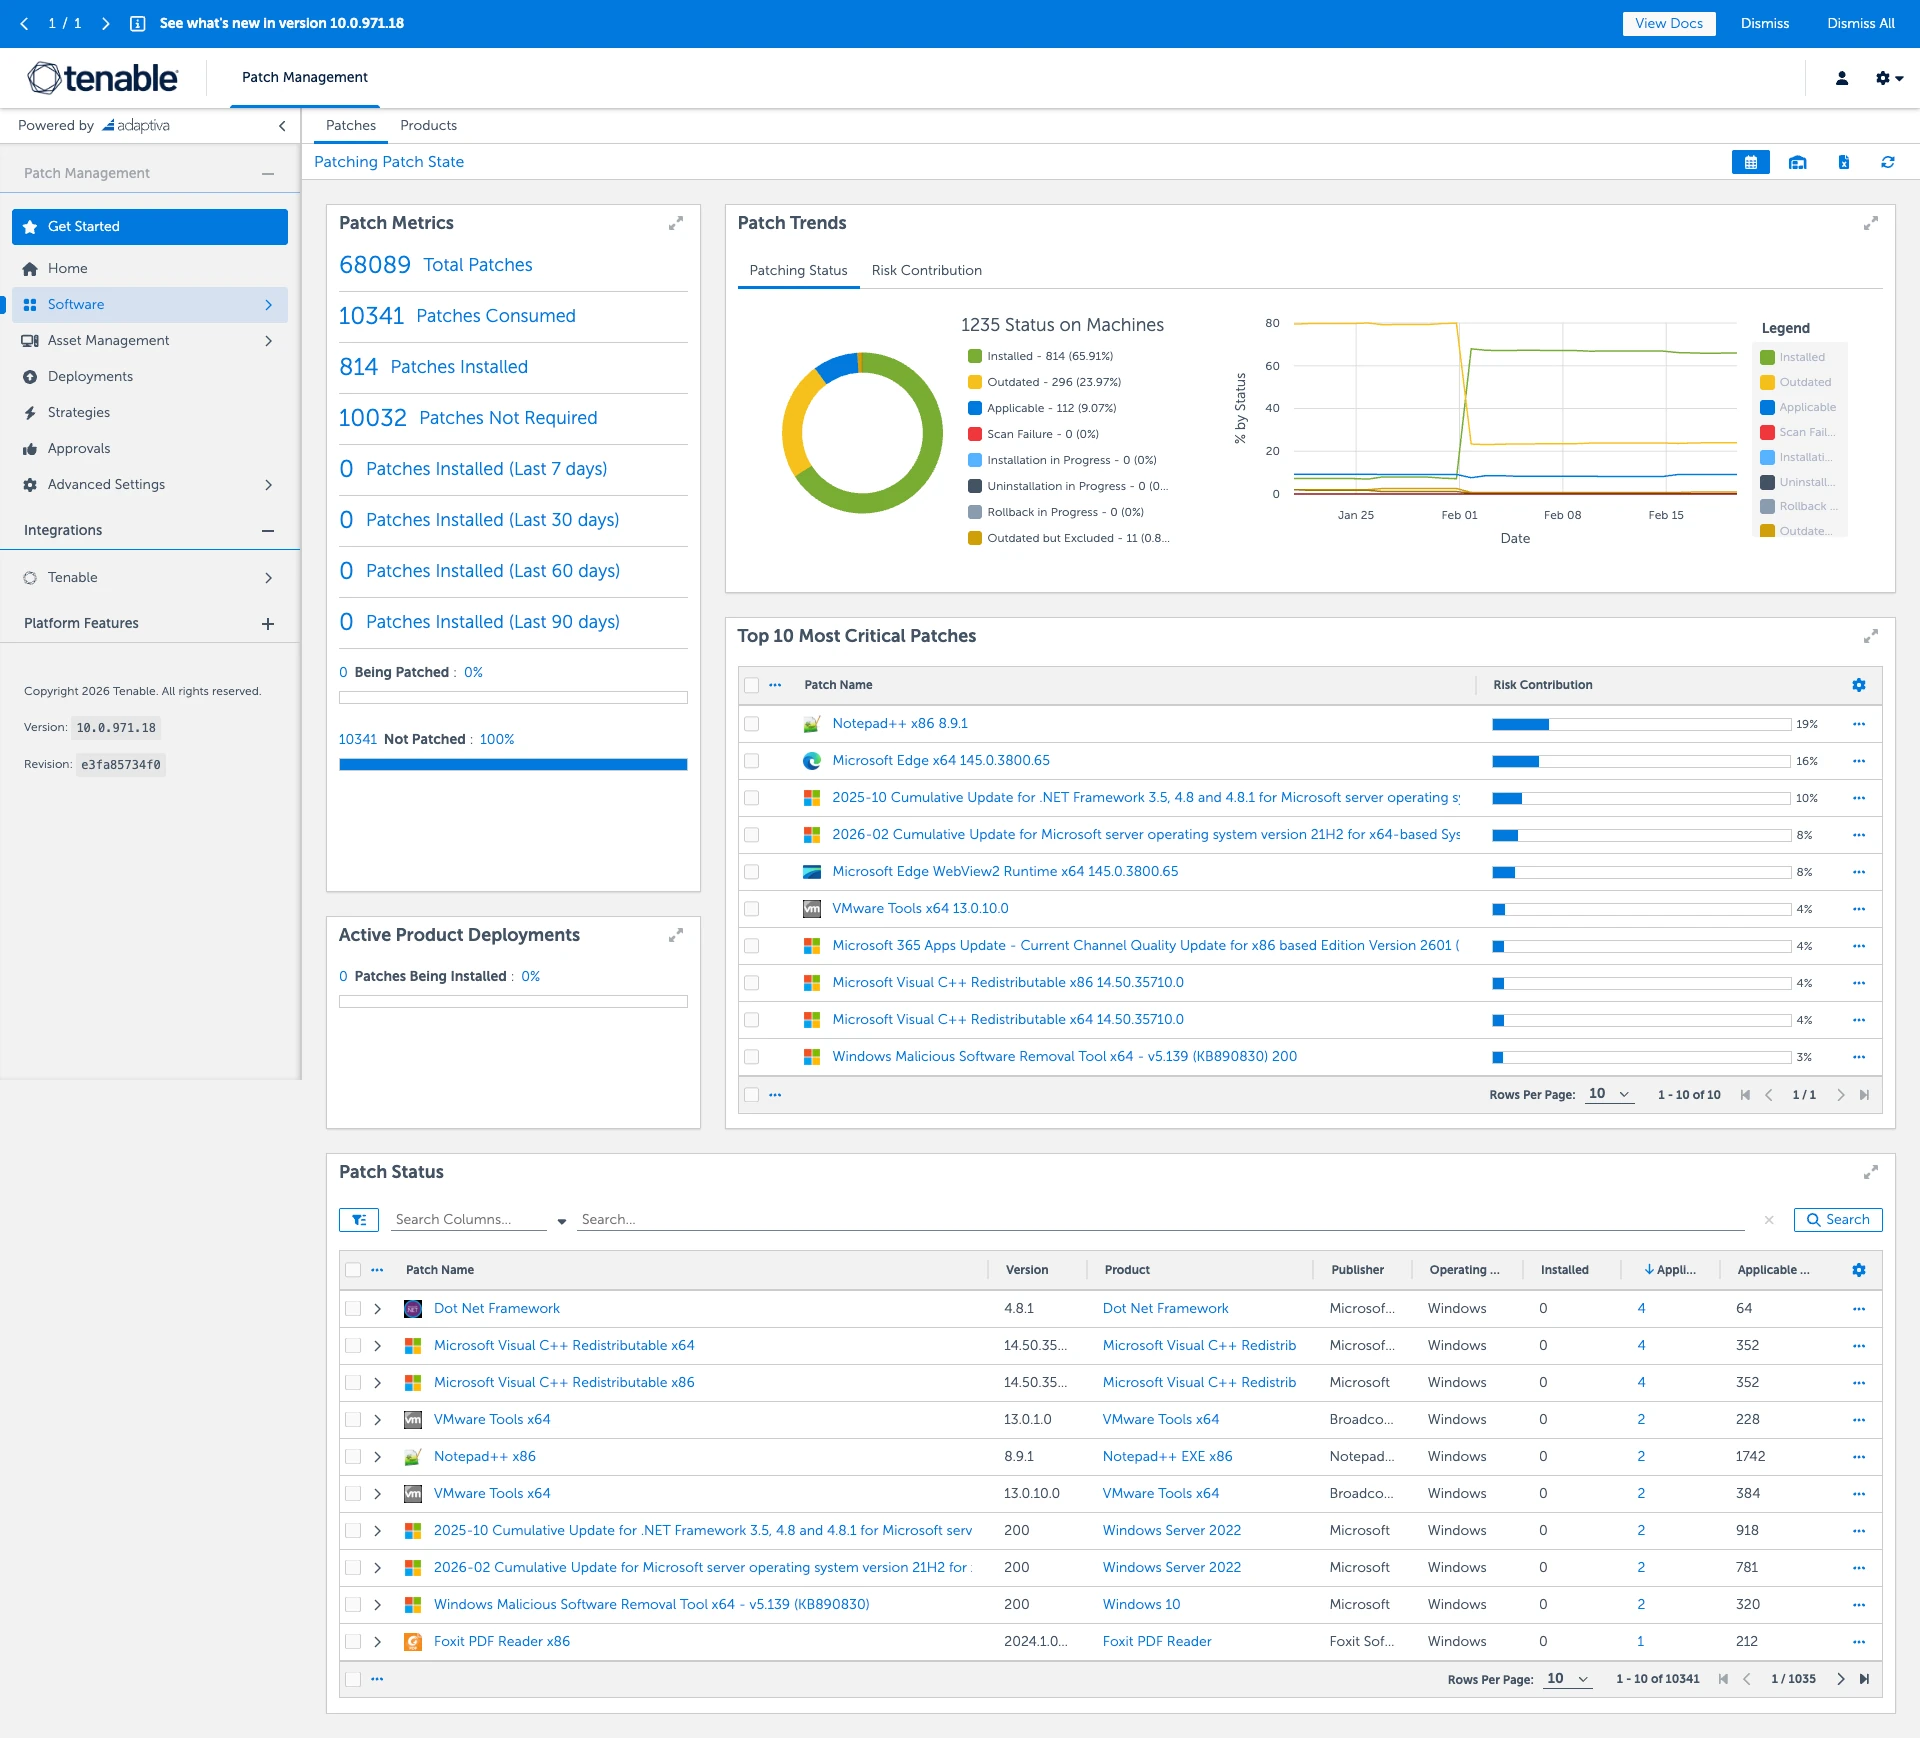Click the Get Started button
1920x1738 pixels.
(150, 227)
